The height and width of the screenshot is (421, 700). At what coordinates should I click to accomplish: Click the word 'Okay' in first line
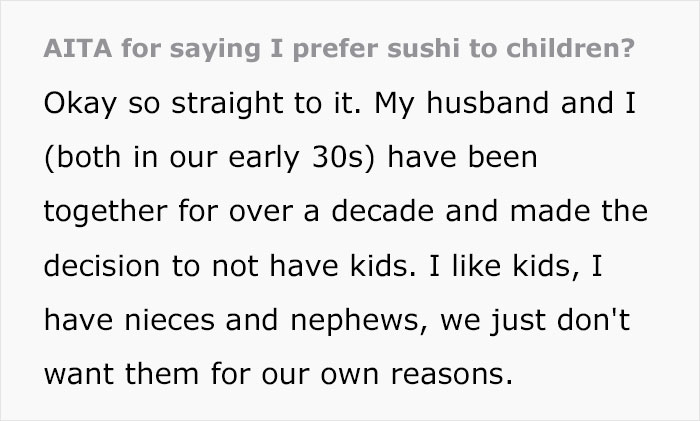(80, 104)
